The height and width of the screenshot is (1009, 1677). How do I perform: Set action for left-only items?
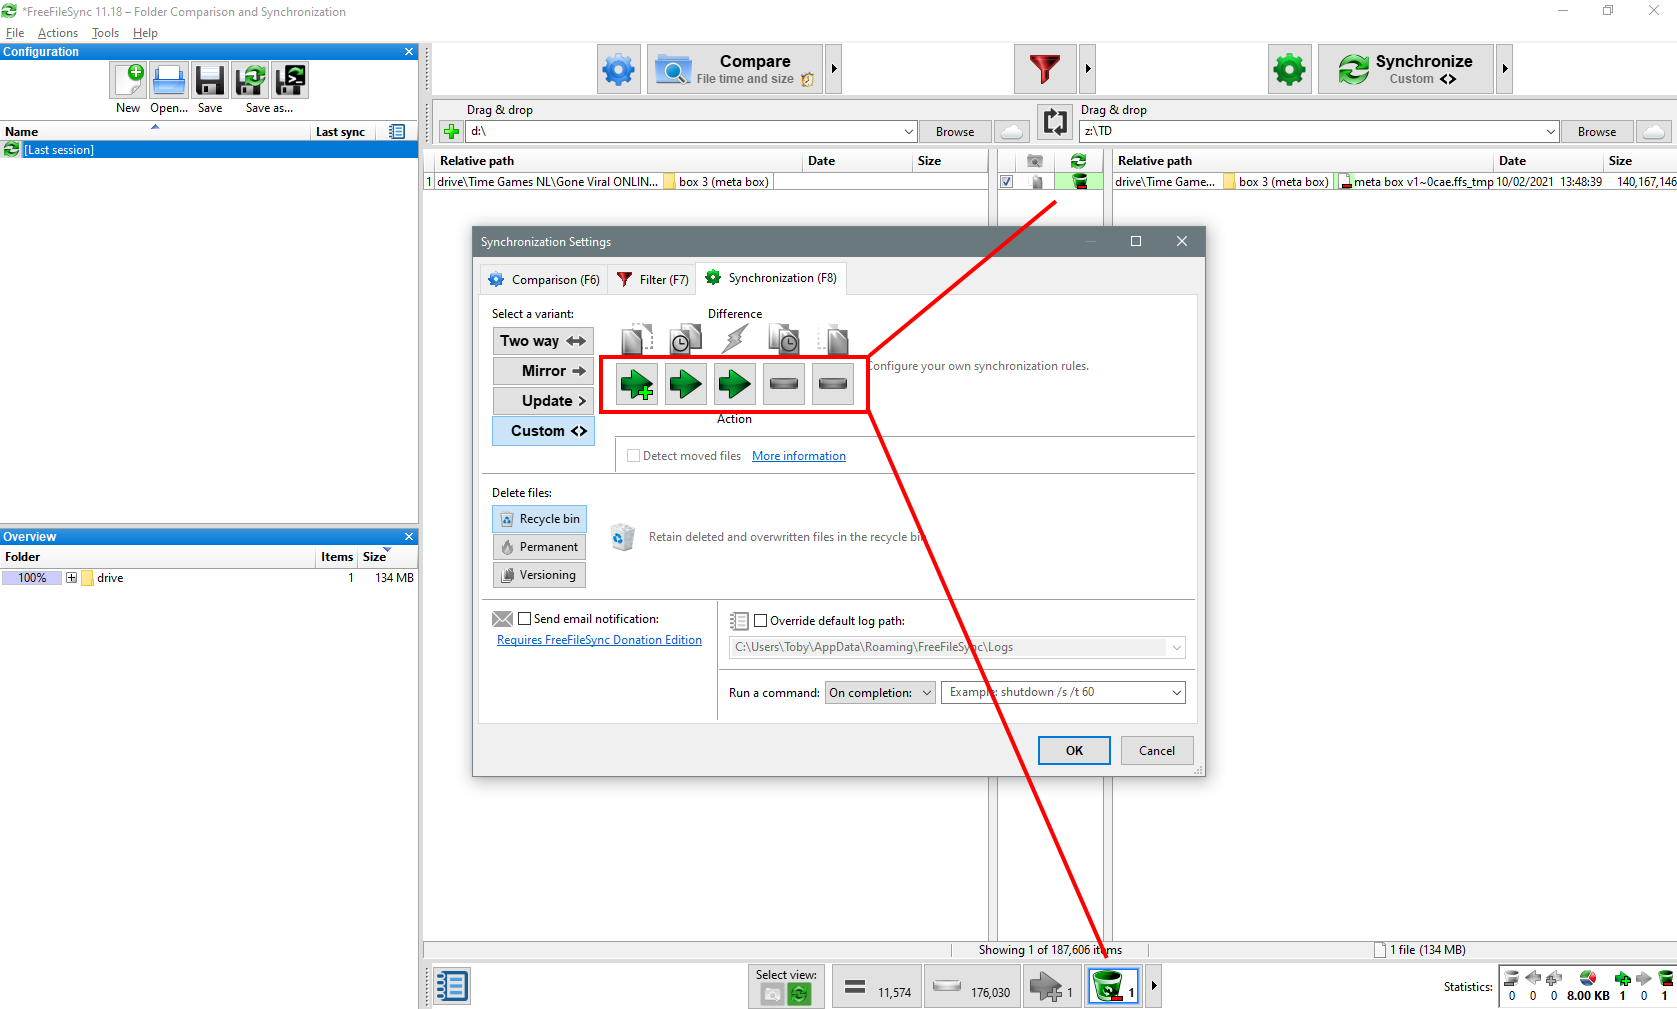636,384
